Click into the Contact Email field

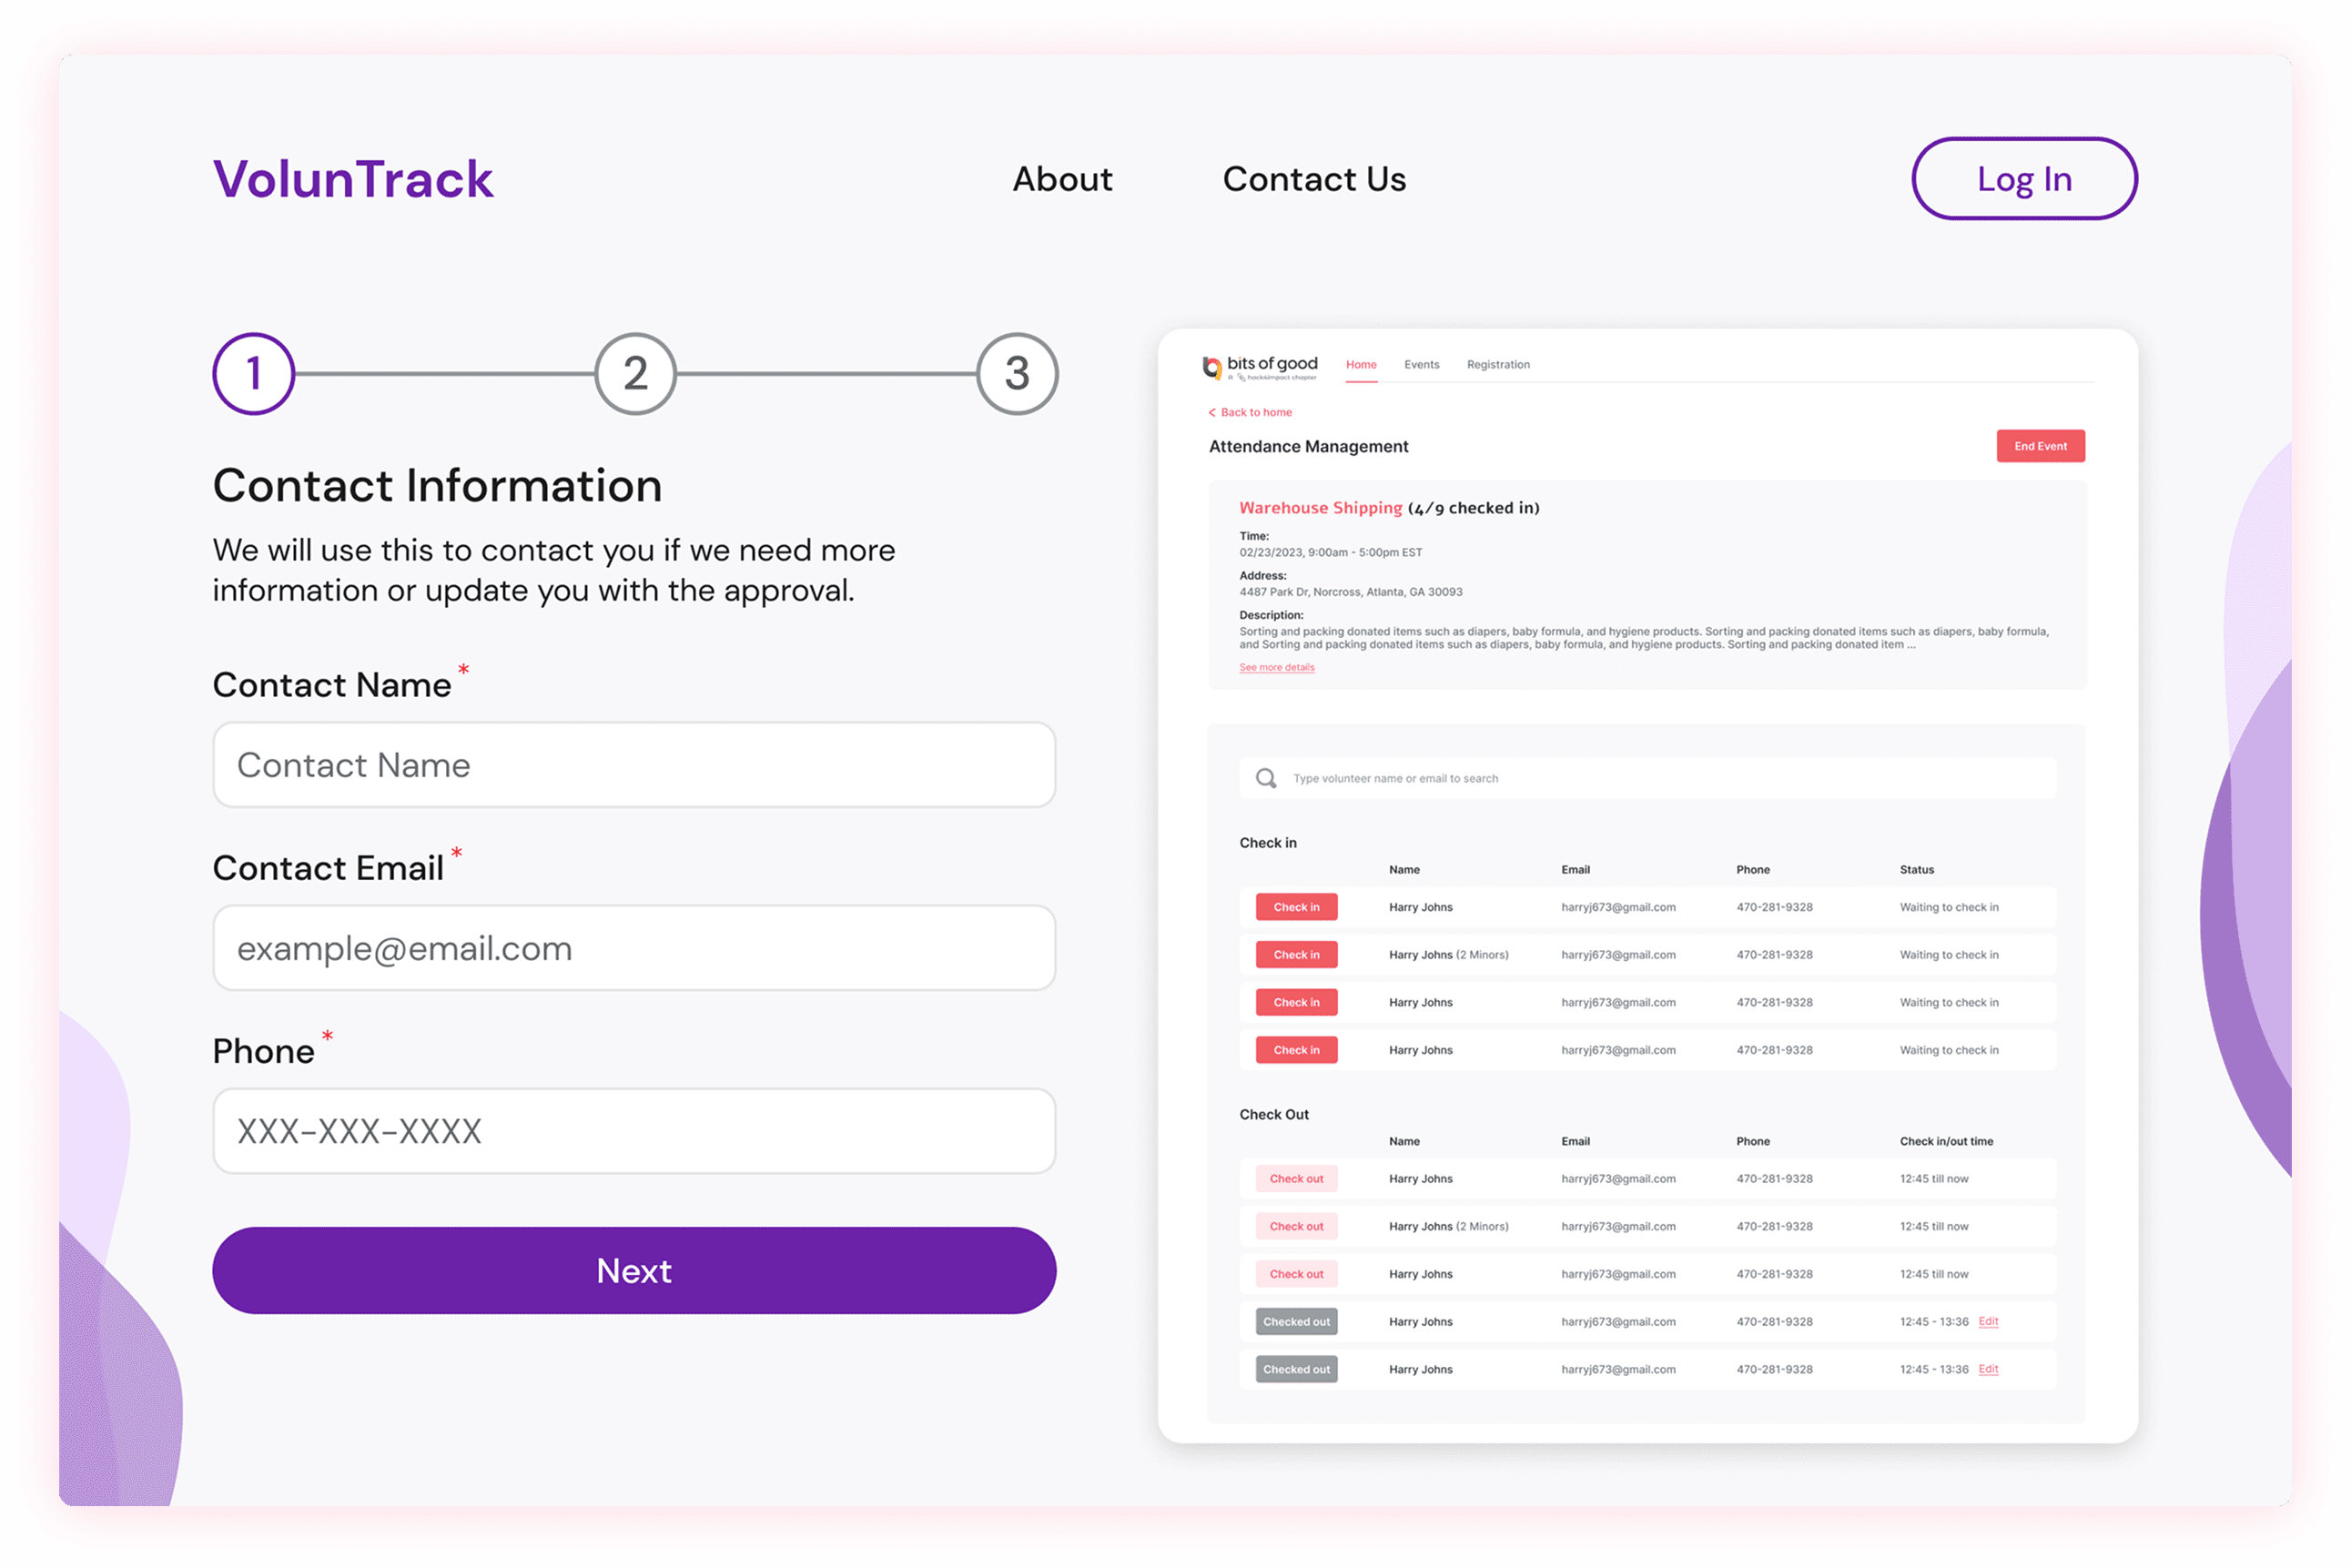tap(634, 948)
